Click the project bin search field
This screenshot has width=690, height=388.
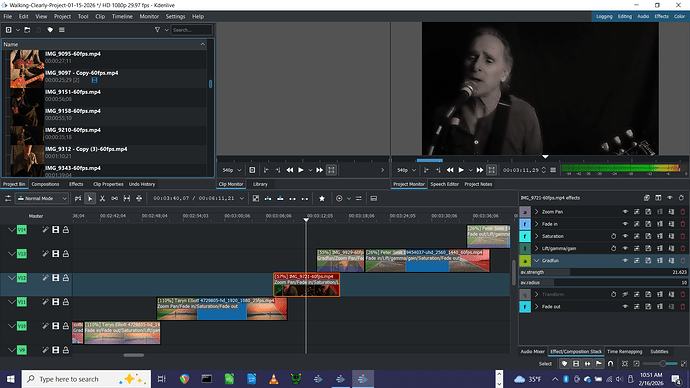coord(192,30)
